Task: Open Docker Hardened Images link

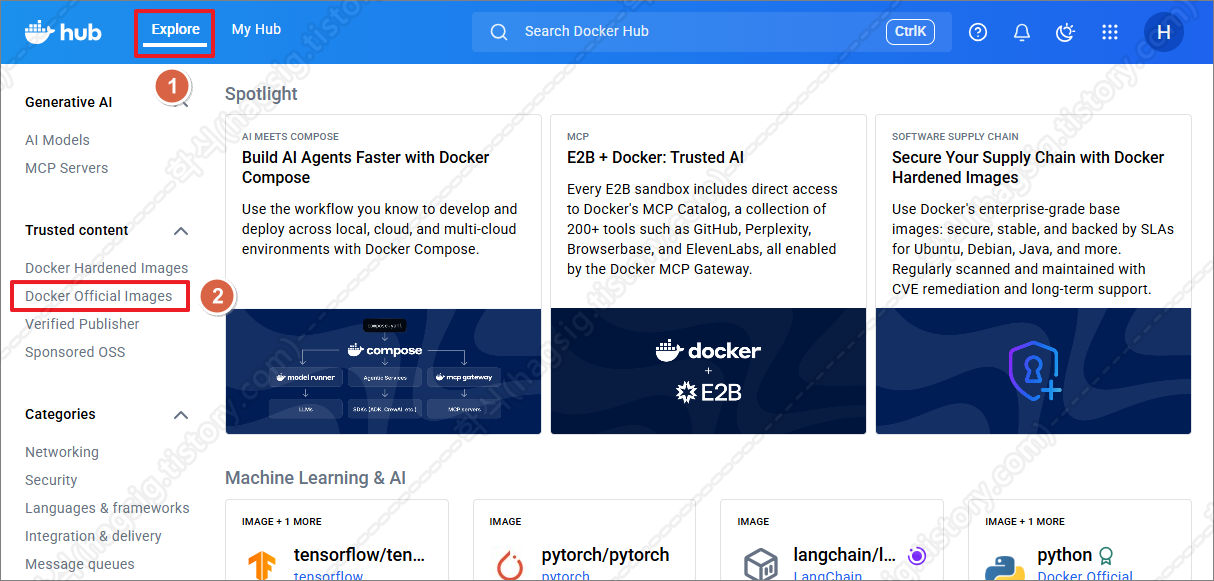Action: 107,268
